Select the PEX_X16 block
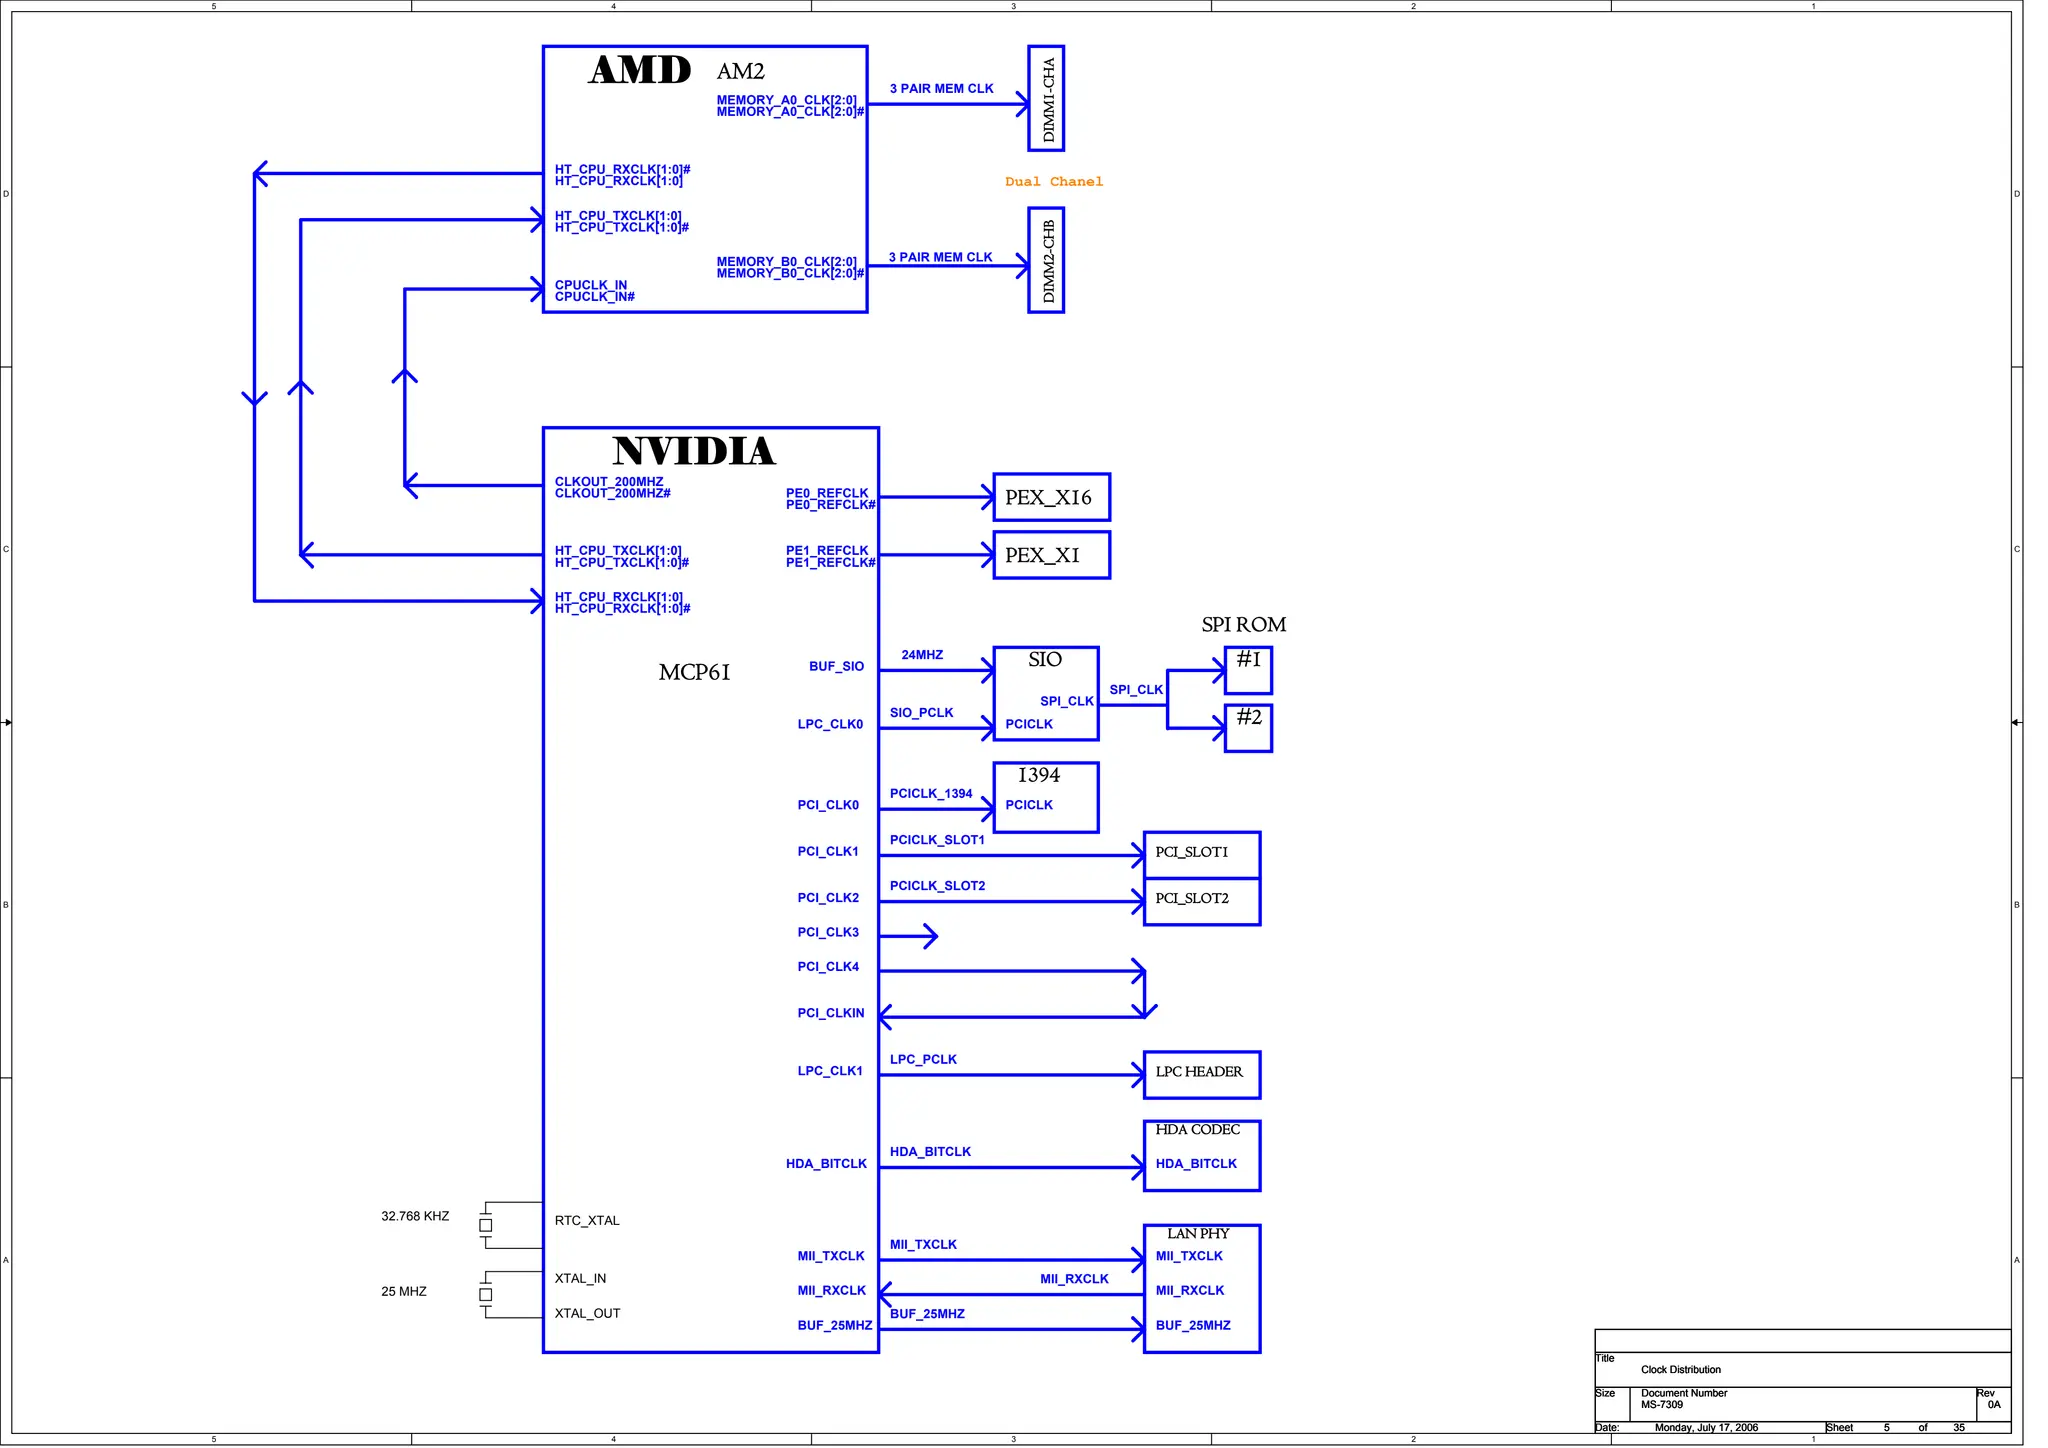2048x1448 pixels. (1051, 497)
